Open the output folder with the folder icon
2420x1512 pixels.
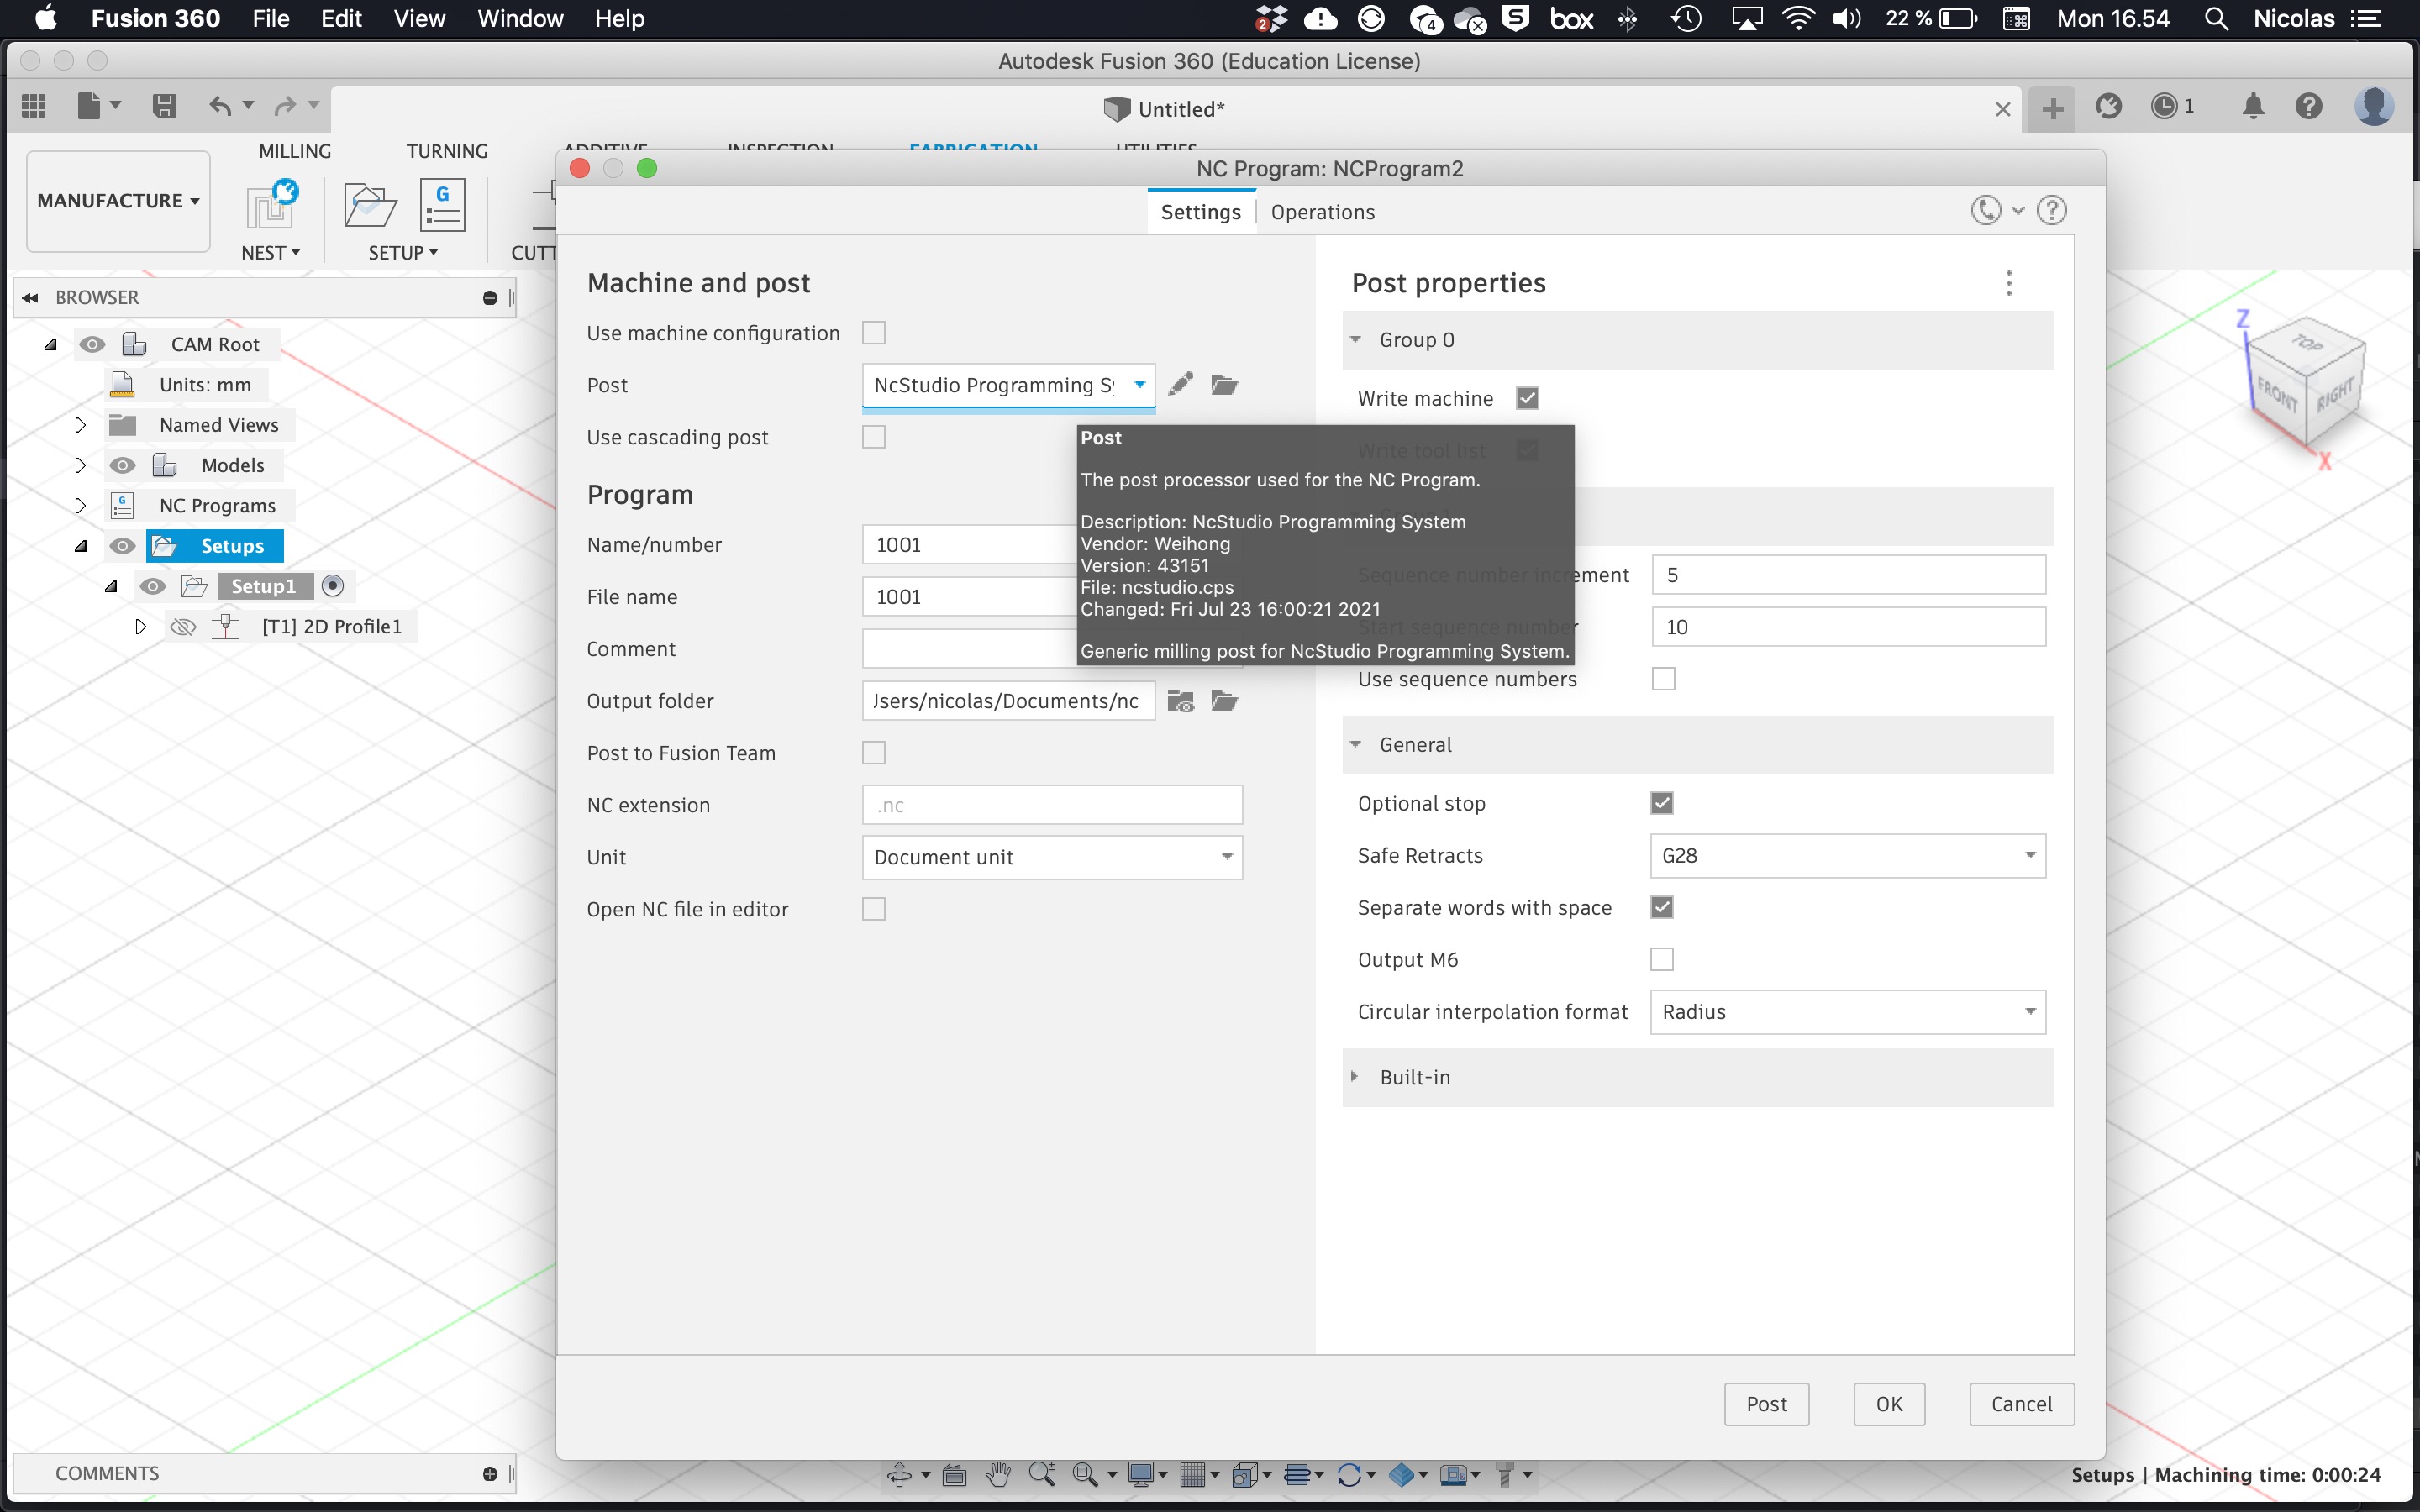pyautogui.click(x=1224, y=701)
